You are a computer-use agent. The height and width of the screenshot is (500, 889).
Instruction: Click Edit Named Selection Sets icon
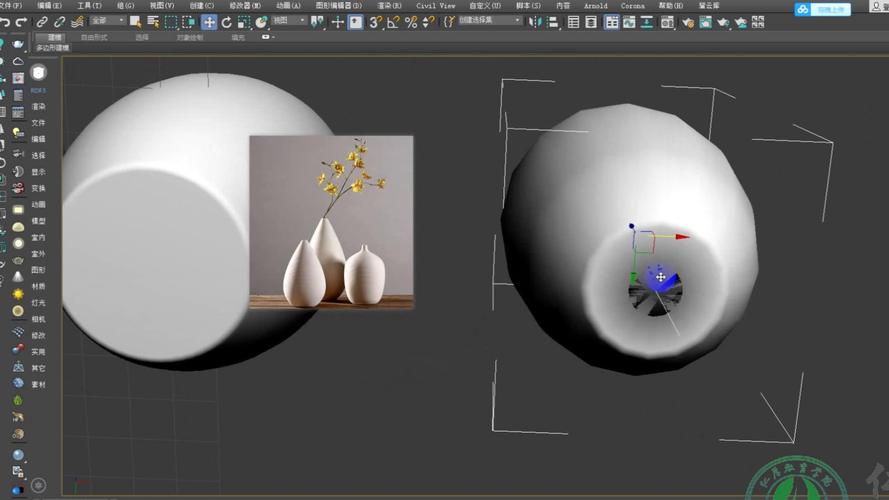(x=449, y=22)
